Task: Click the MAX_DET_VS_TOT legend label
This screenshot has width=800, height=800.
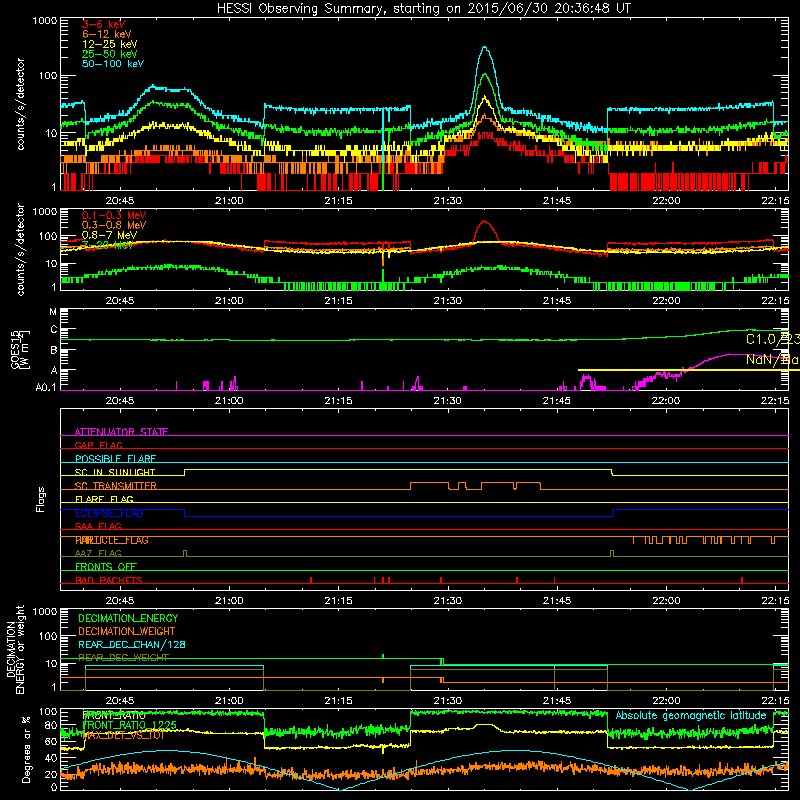Action: pyautogui.click(x=123, y=735)
